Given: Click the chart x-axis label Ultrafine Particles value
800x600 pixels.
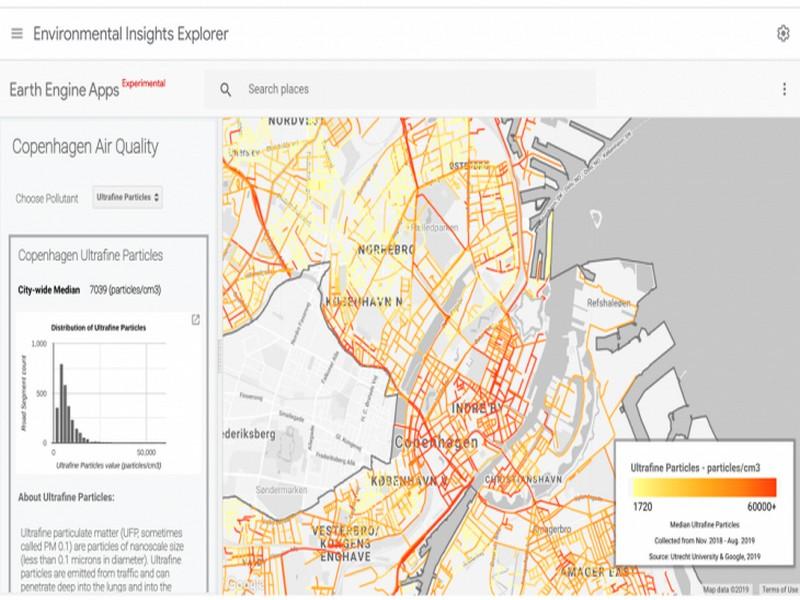Looking at the screenshot, I should point(109,465).
